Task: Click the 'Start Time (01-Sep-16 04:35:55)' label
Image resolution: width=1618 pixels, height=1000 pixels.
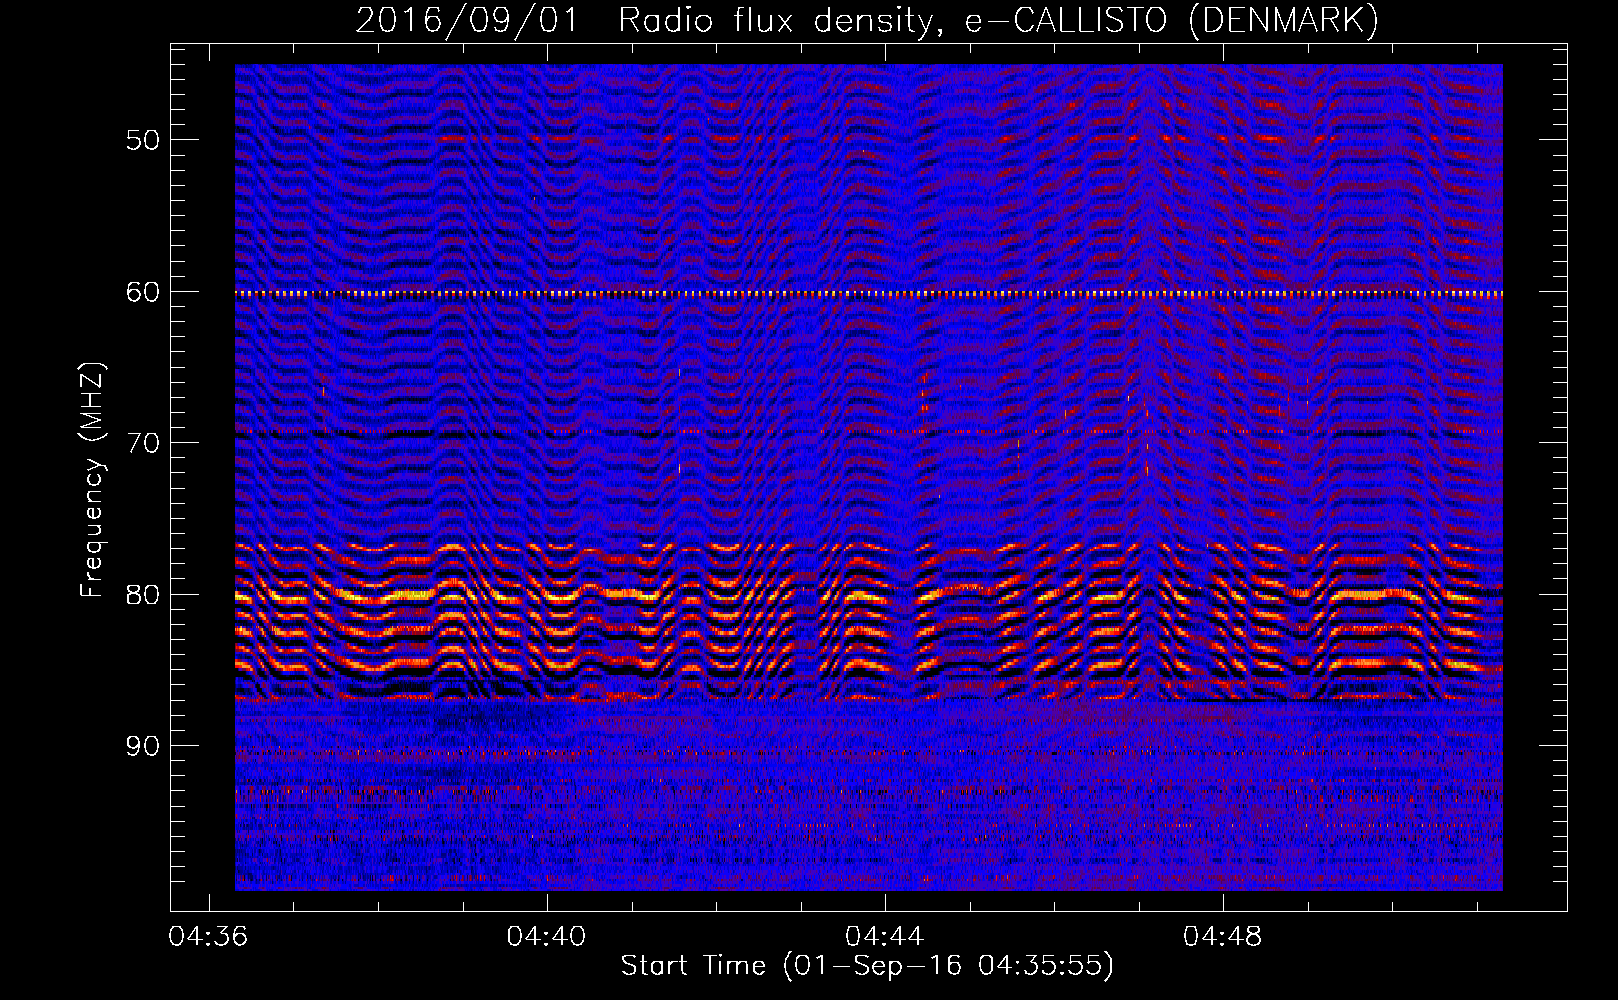Action: pyautogui.click(x=867, y=966)
